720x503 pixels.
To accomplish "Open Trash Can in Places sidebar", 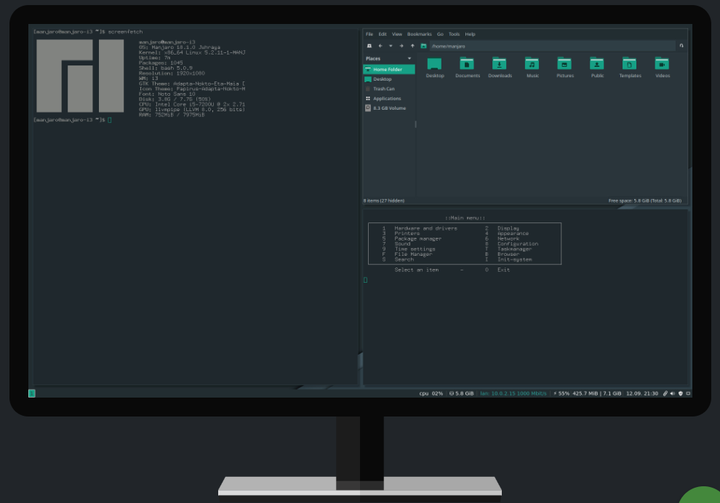I will 389,89.
